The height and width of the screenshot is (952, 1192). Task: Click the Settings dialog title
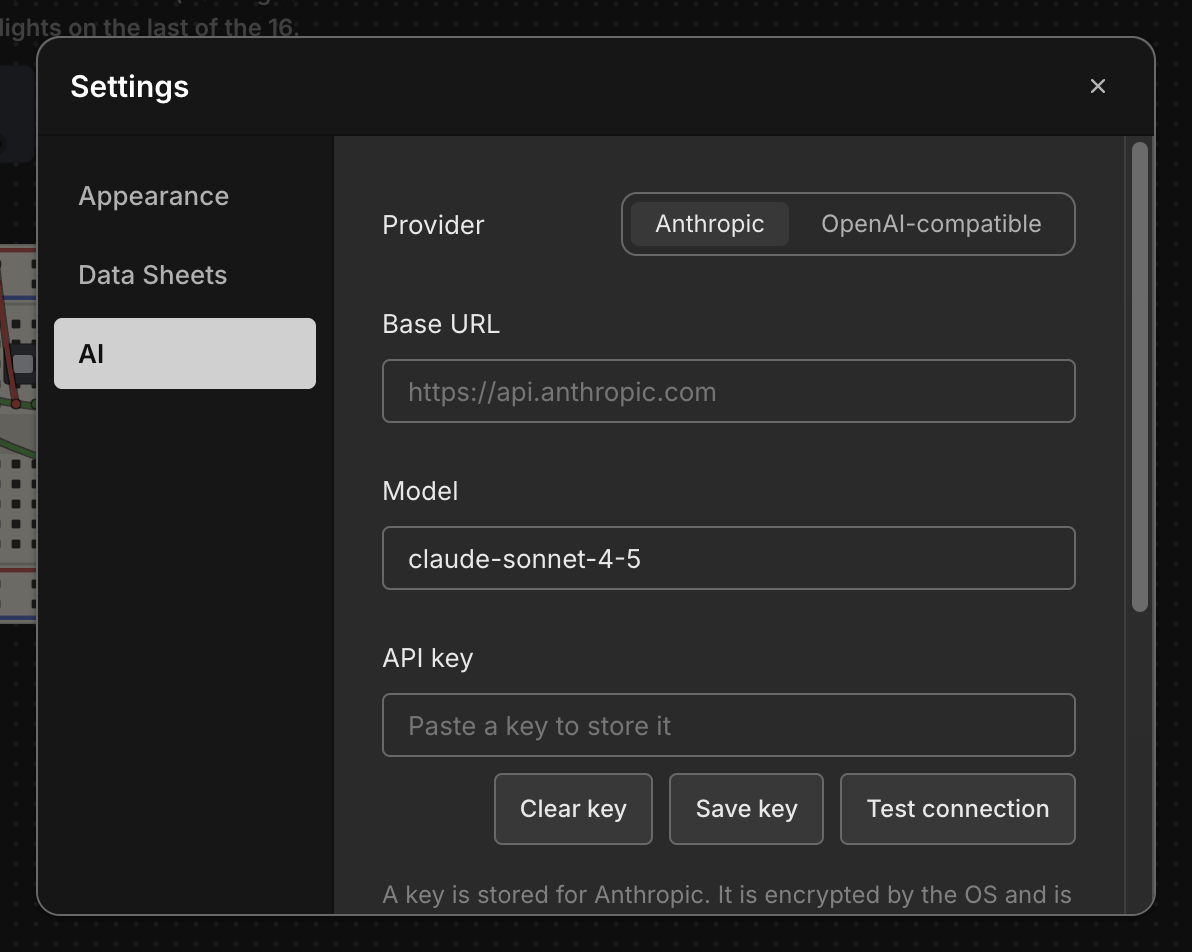(x=129, y=87)
